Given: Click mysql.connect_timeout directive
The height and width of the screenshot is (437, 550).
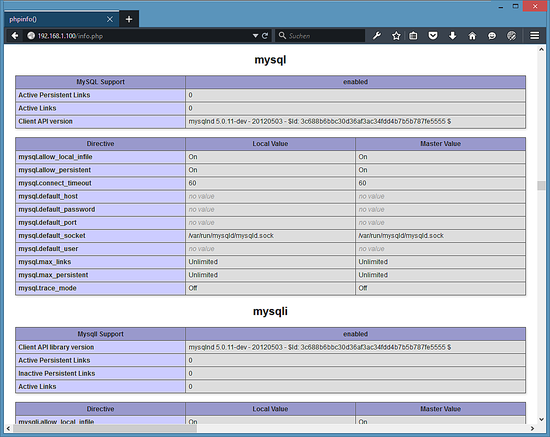Looking at the screenshot, I should pos(55,183).
